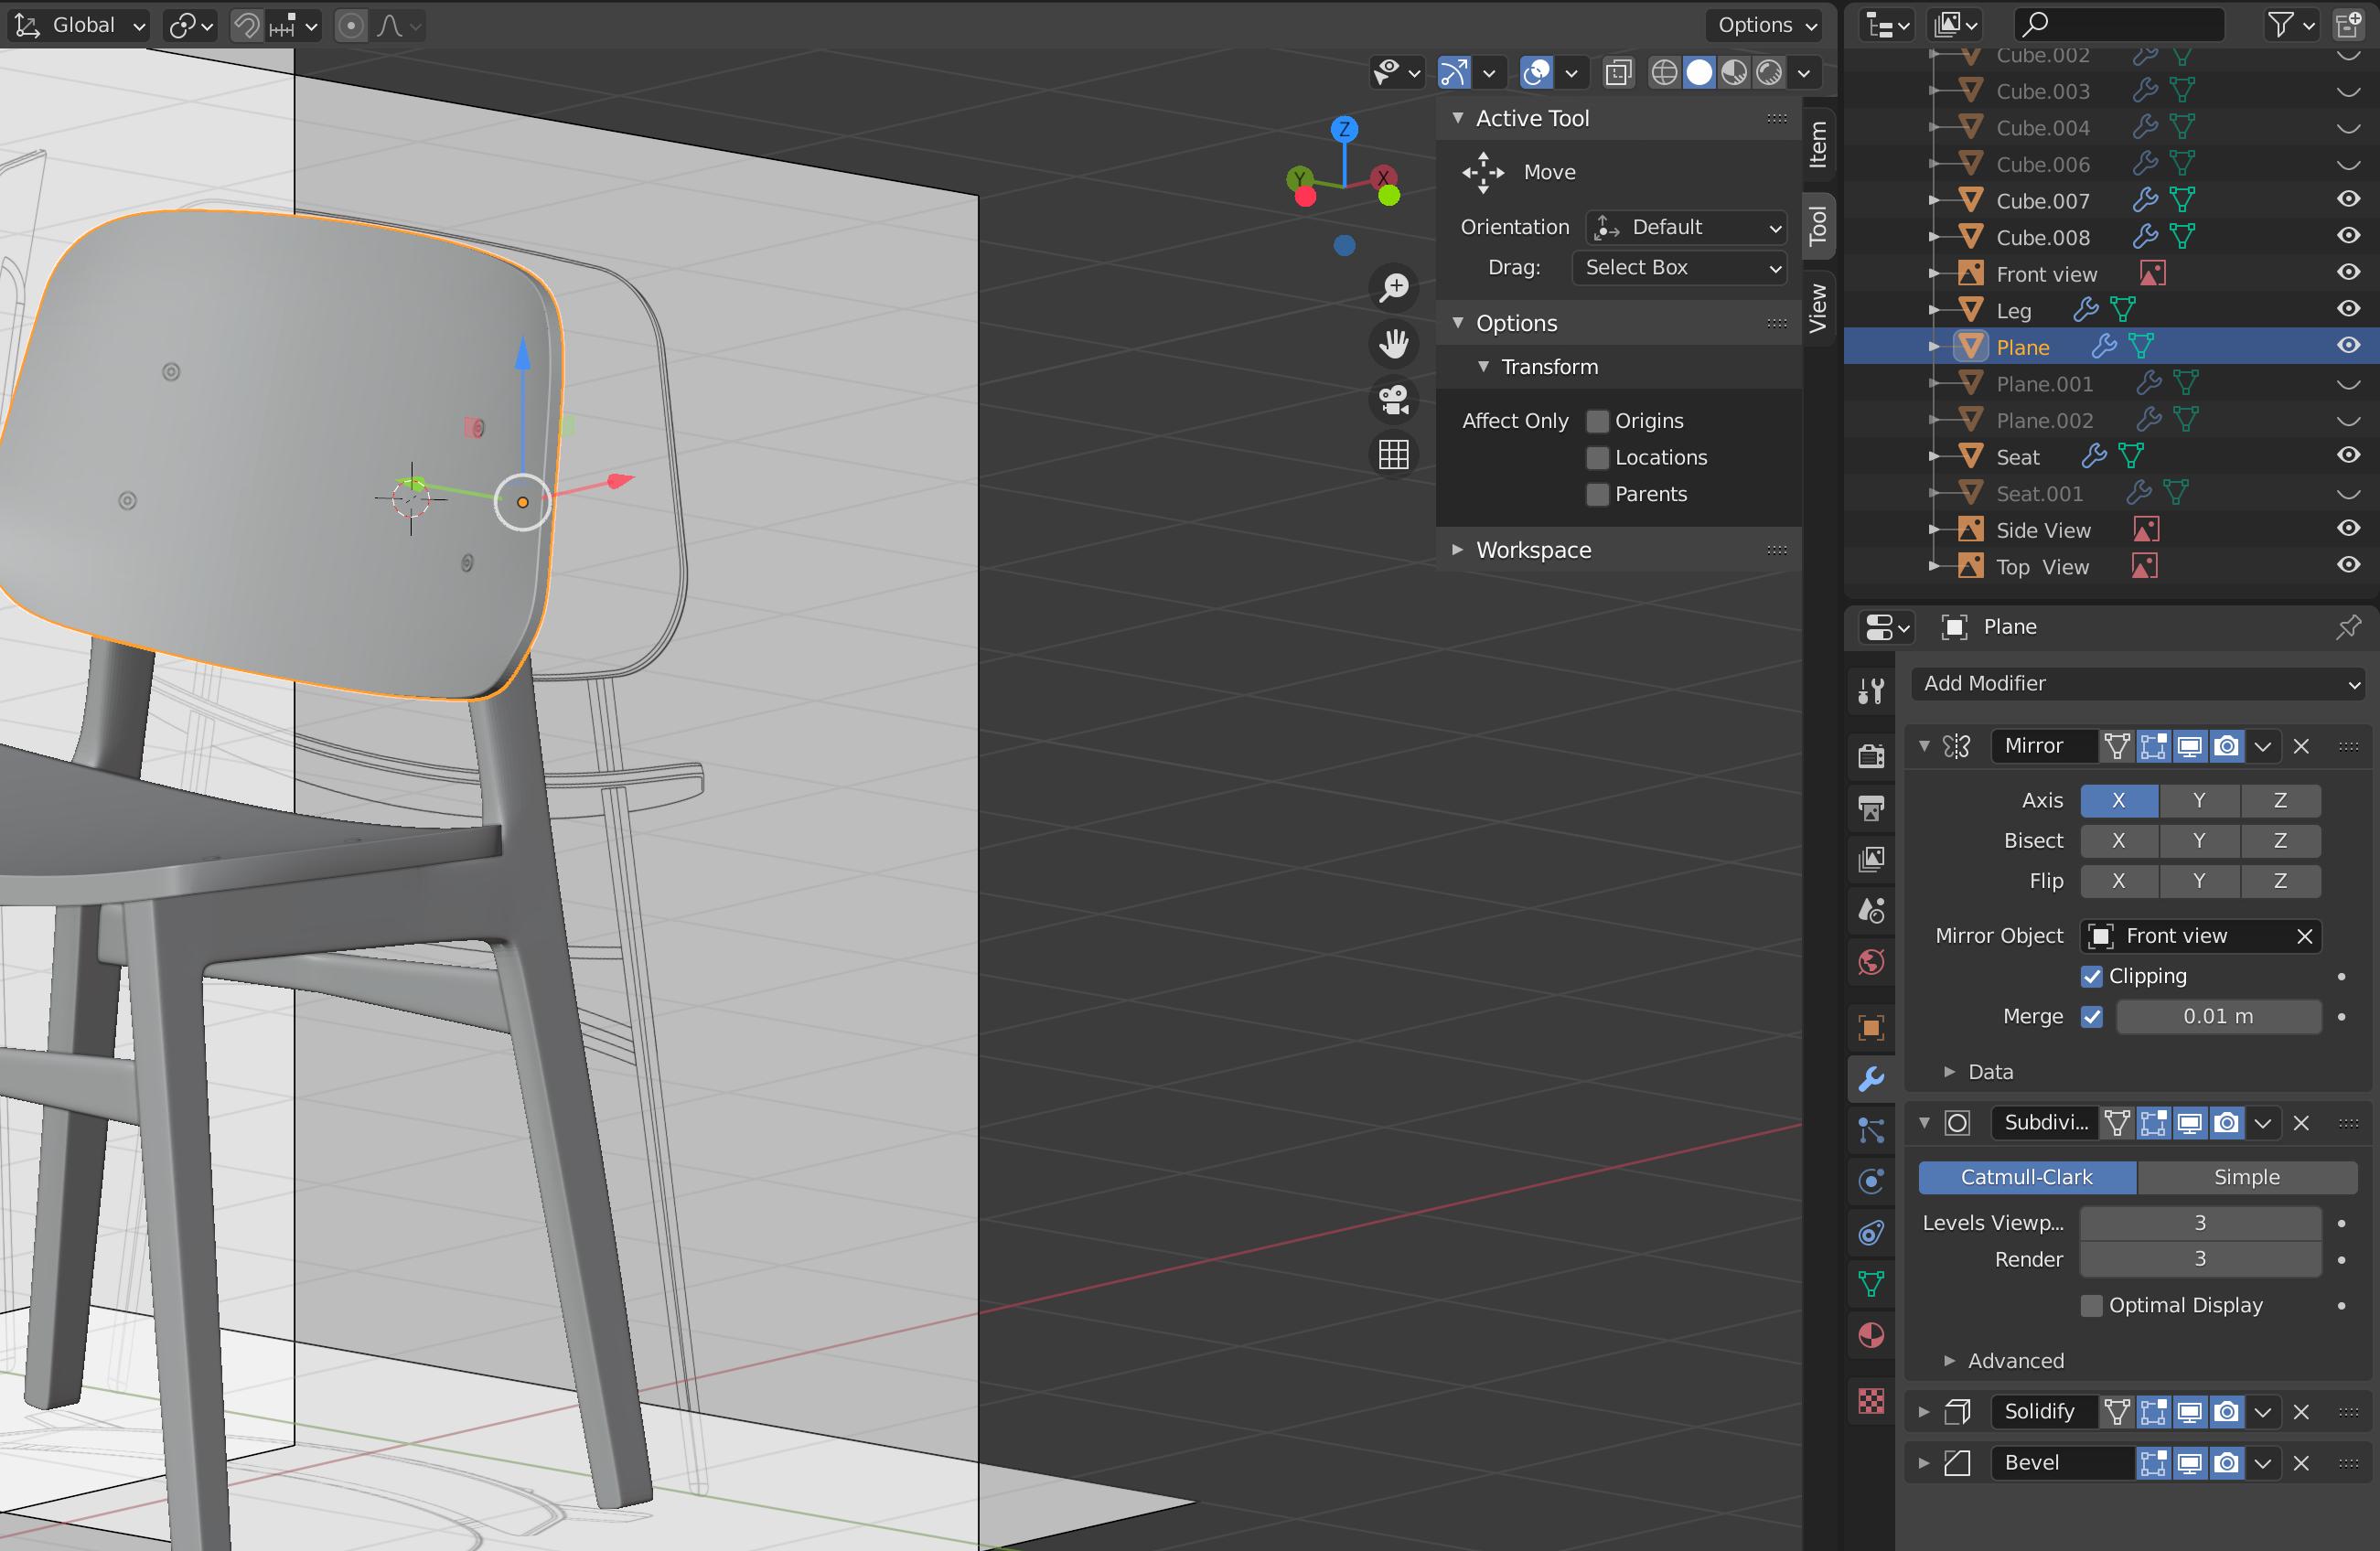The height and width of the screenshot is (1551, 2380).
Task: Open the Drag Select Box dropdown
Action: point(1678,268)
